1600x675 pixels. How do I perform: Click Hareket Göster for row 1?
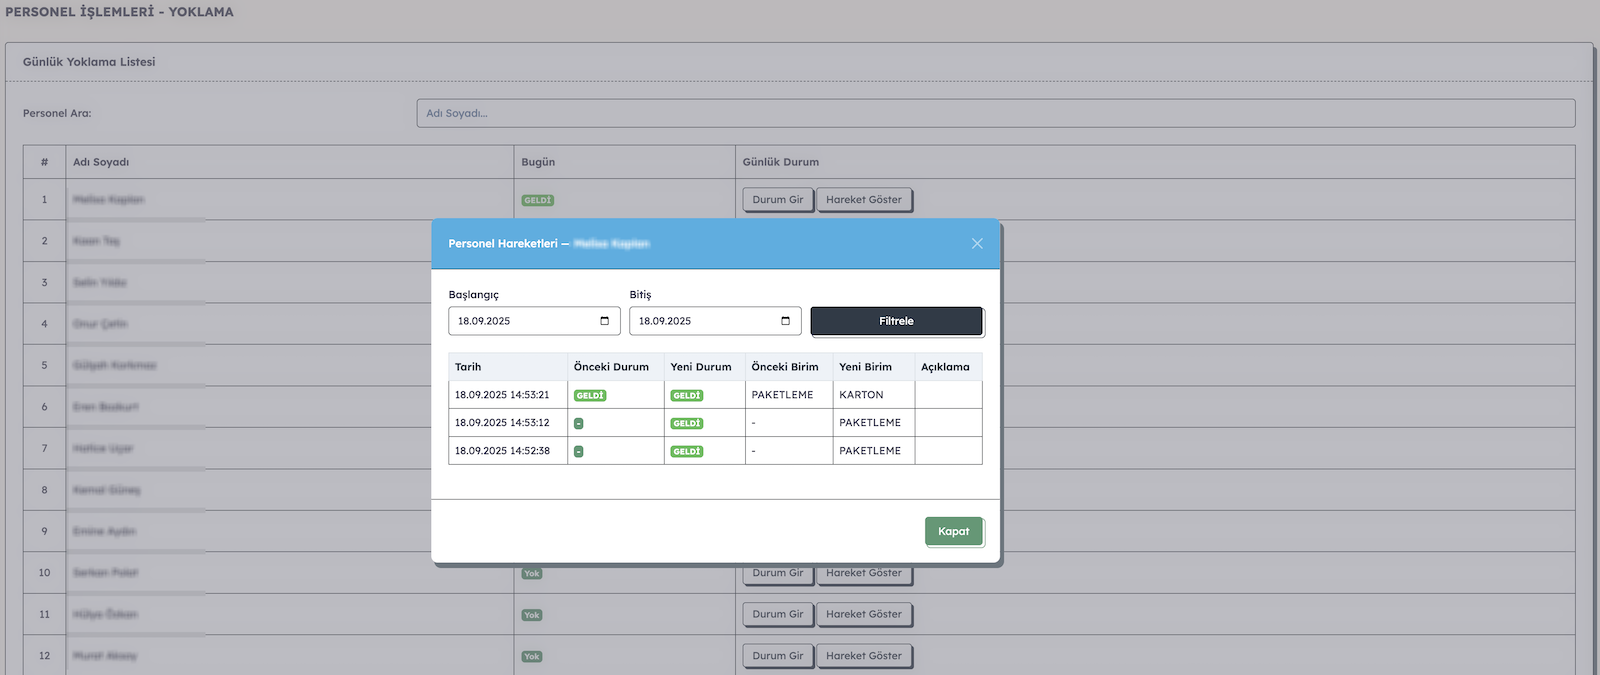pos(863,200)
